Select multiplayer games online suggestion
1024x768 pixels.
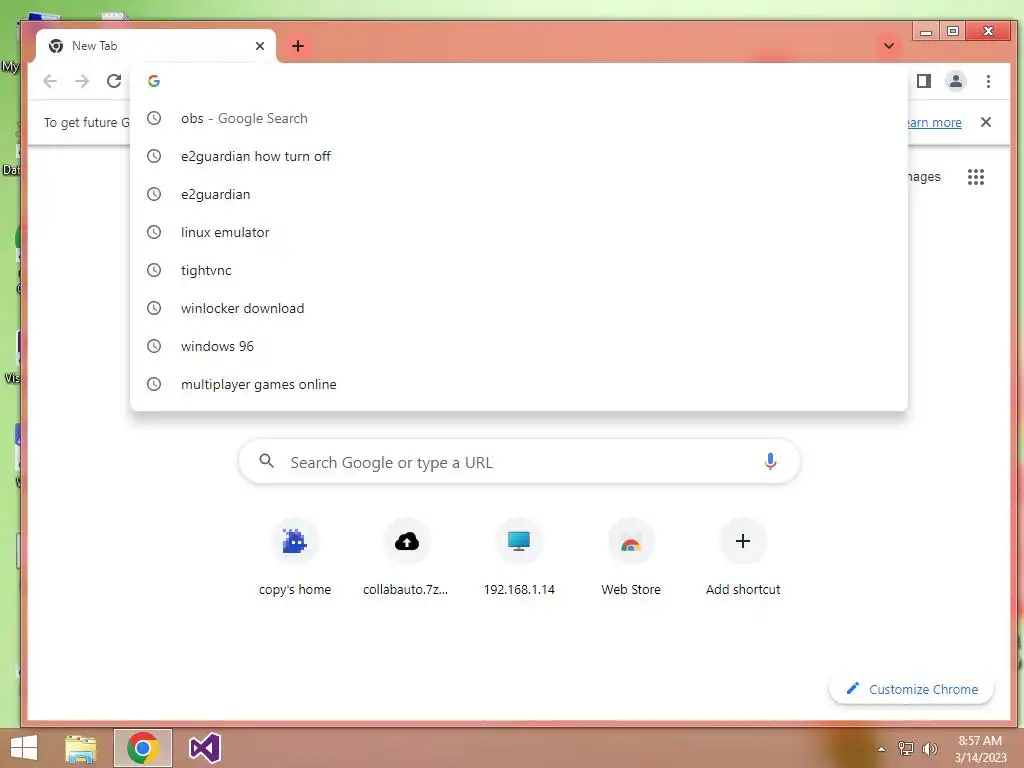(x=519, y=384)
